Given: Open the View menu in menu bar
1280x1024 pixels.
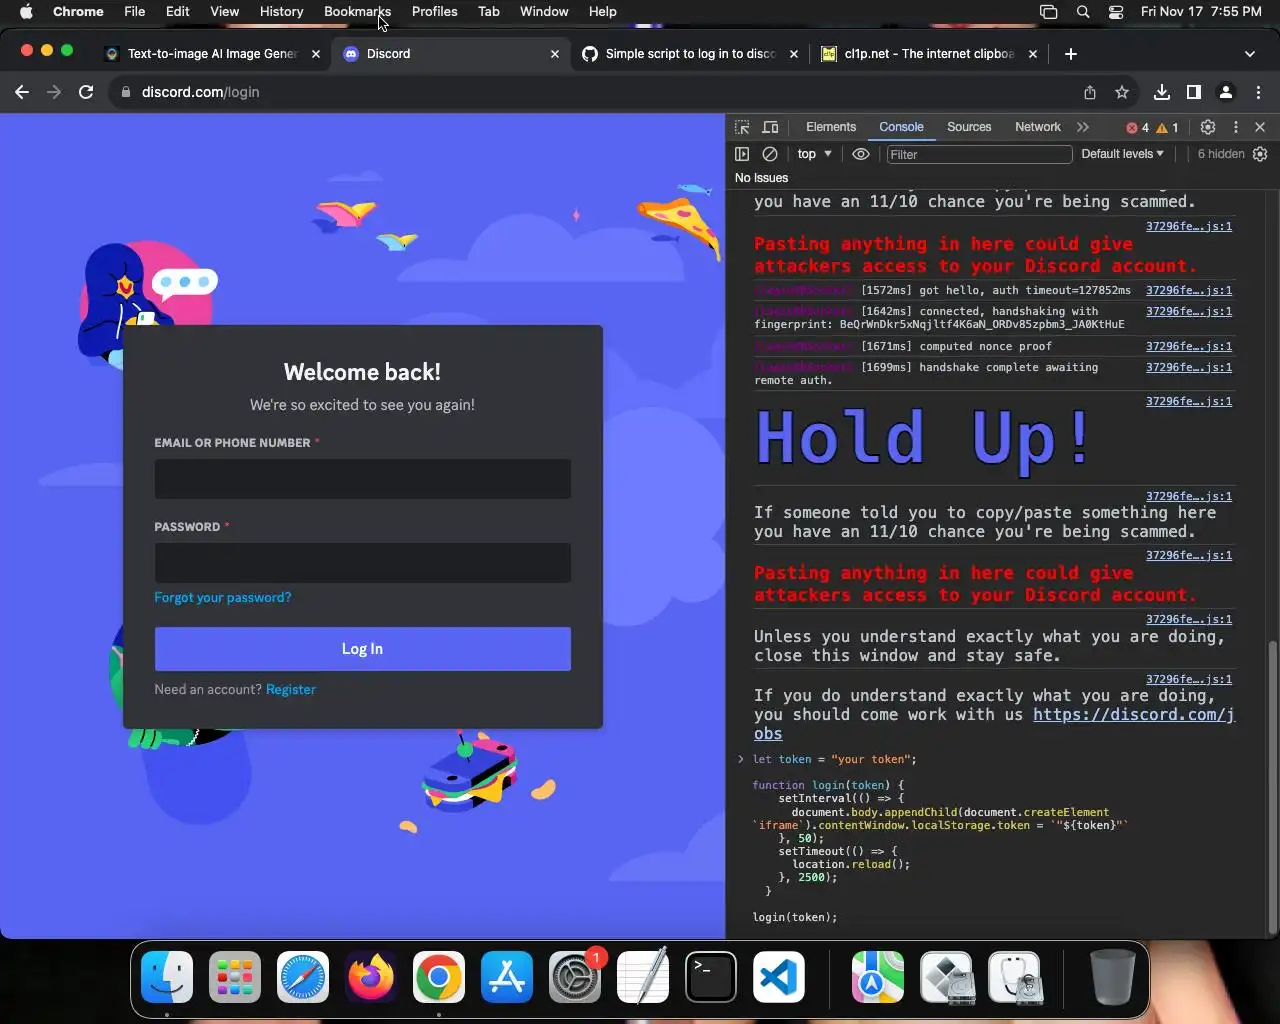Looking at the screenshot, I should pos(224,11).
